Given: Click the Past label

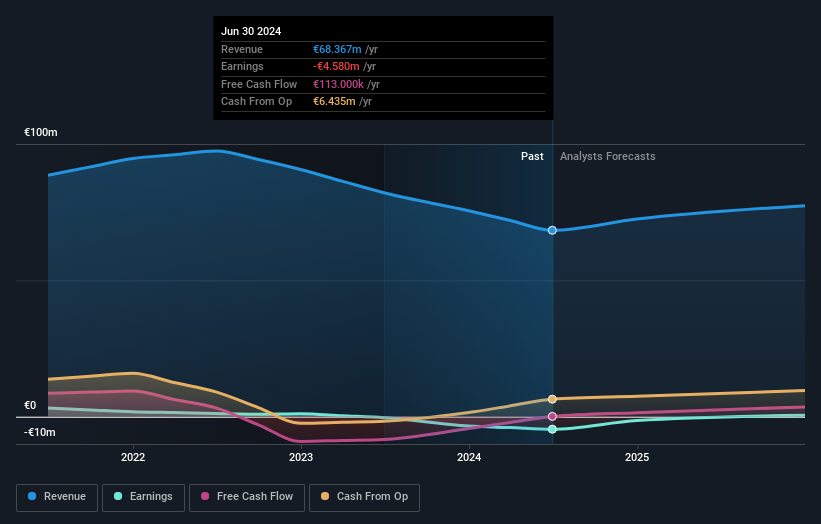Looking at the screenshot, I should click(532, 156).
